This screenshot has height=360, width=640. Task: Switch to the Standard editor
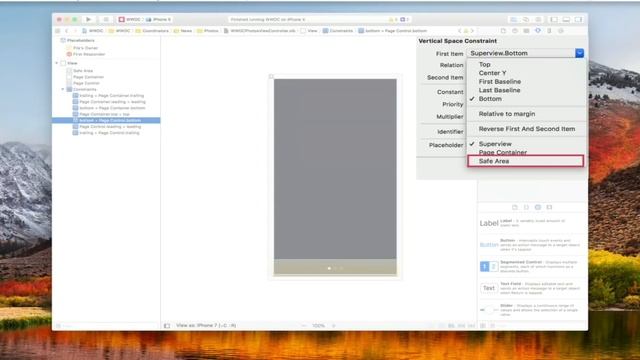tap(513, 19)
